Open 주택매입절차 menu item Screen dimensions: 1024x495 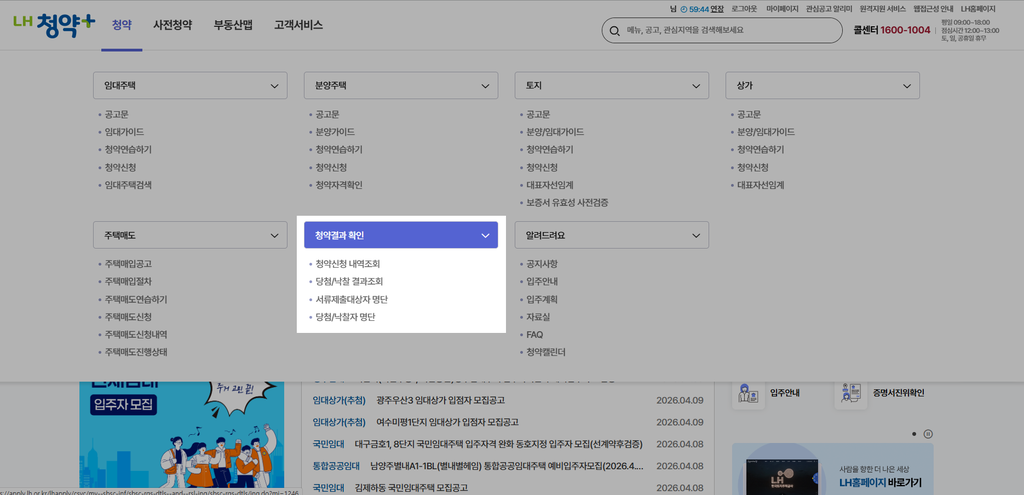click(x=128, y=282)
